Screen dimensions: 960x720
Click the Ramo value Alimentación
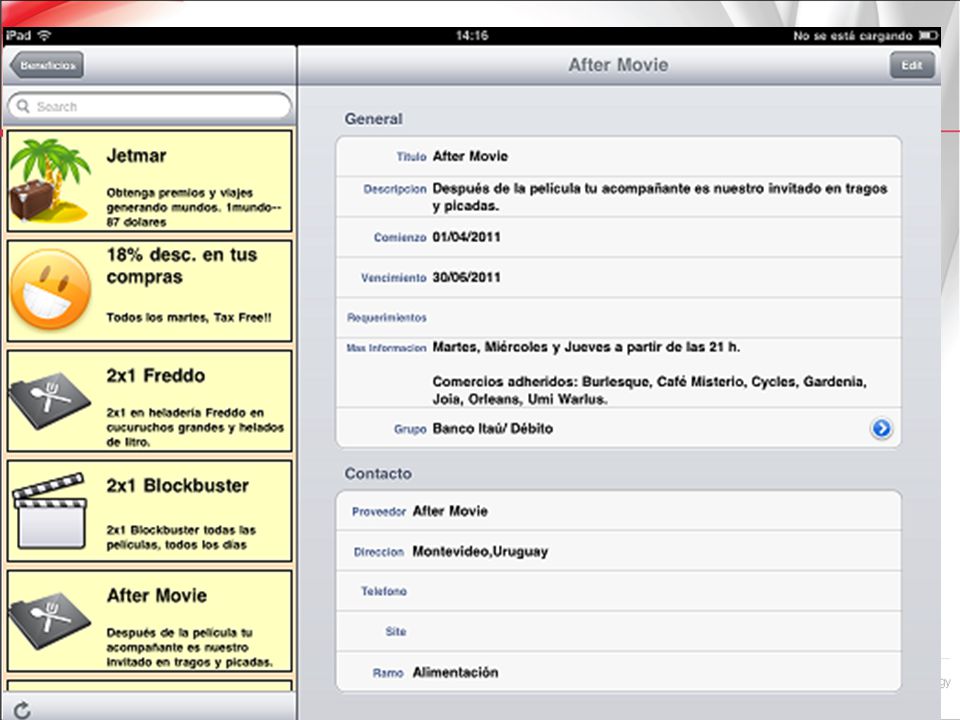pos(455,672)
